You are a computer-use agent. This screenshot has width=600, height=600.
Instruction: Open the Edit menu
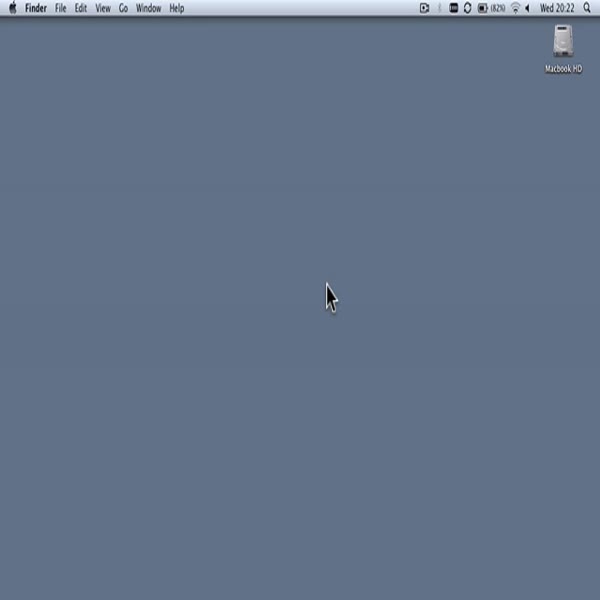pyautogui.click(x=81, y=8)
